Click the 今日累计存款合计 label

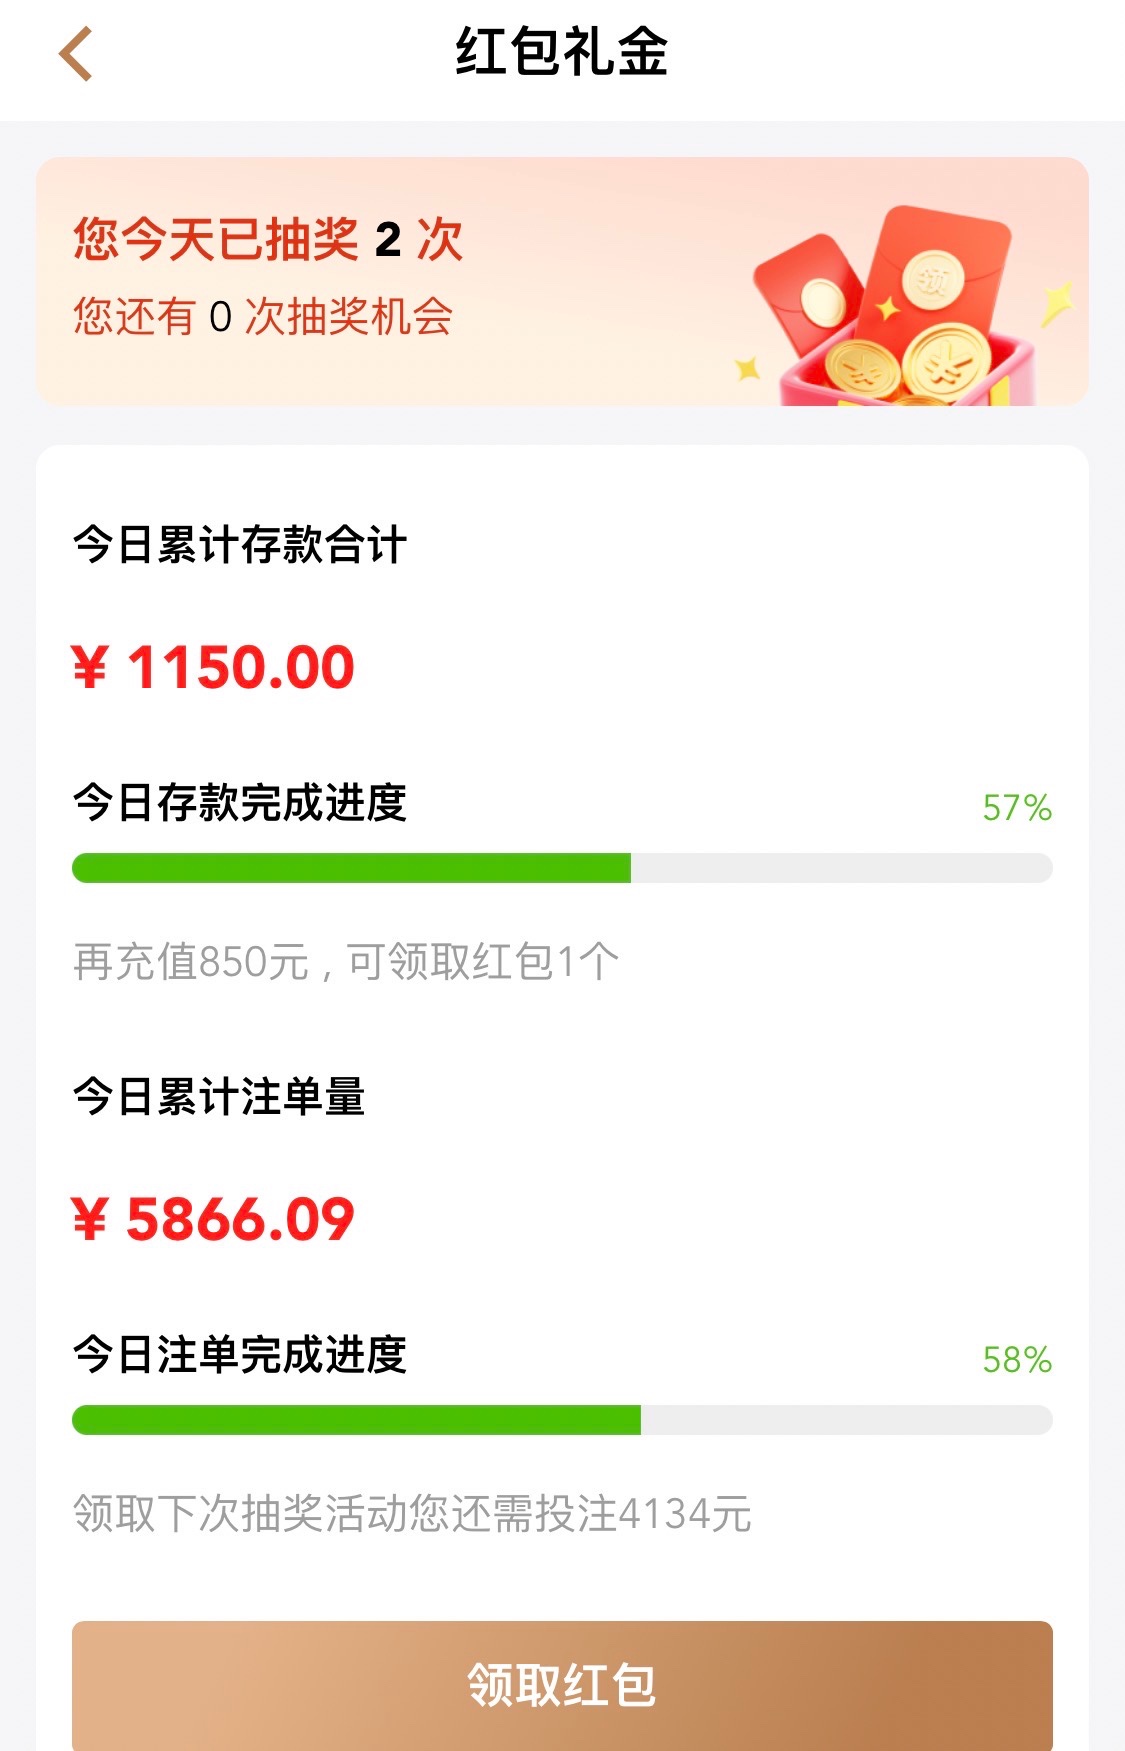pos(240,545)
